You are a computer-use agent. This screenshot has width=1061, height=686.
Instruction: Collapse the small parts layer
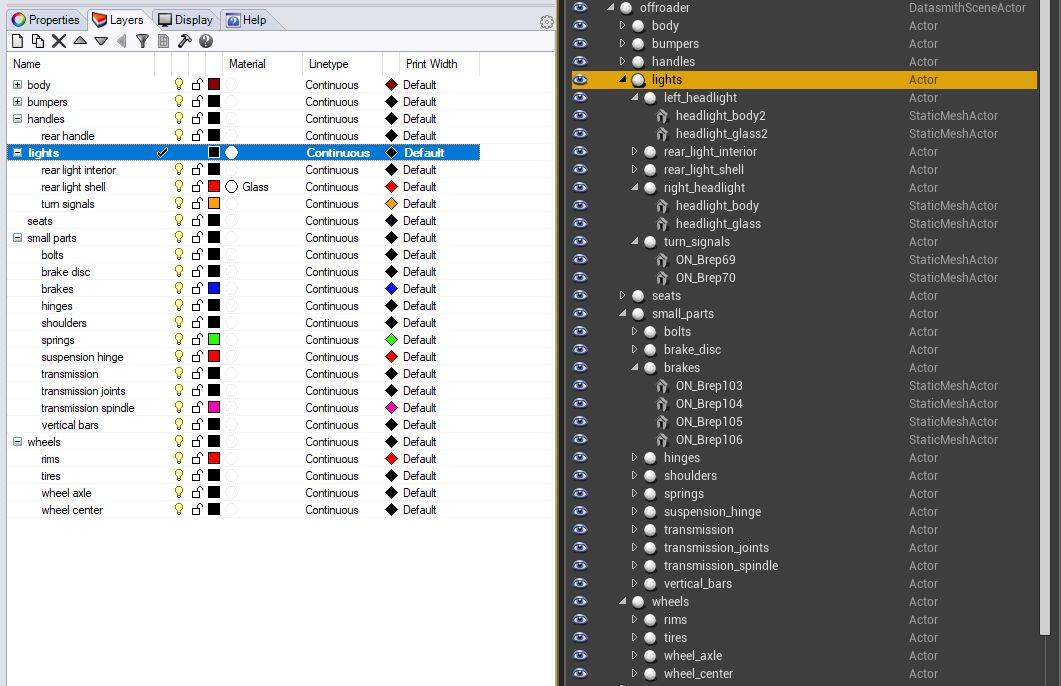[17, 238]
